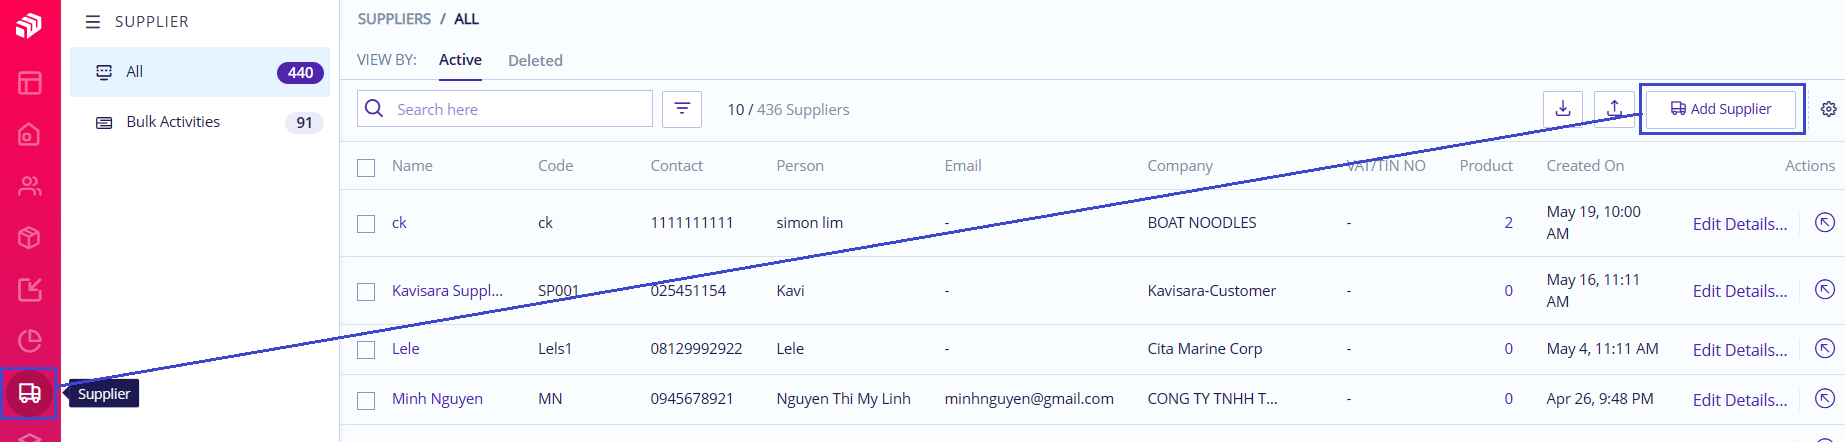This screenshot has width=1845, height=442.
Task: Switch to the Deleted view tab
Action: pos(535,60)
